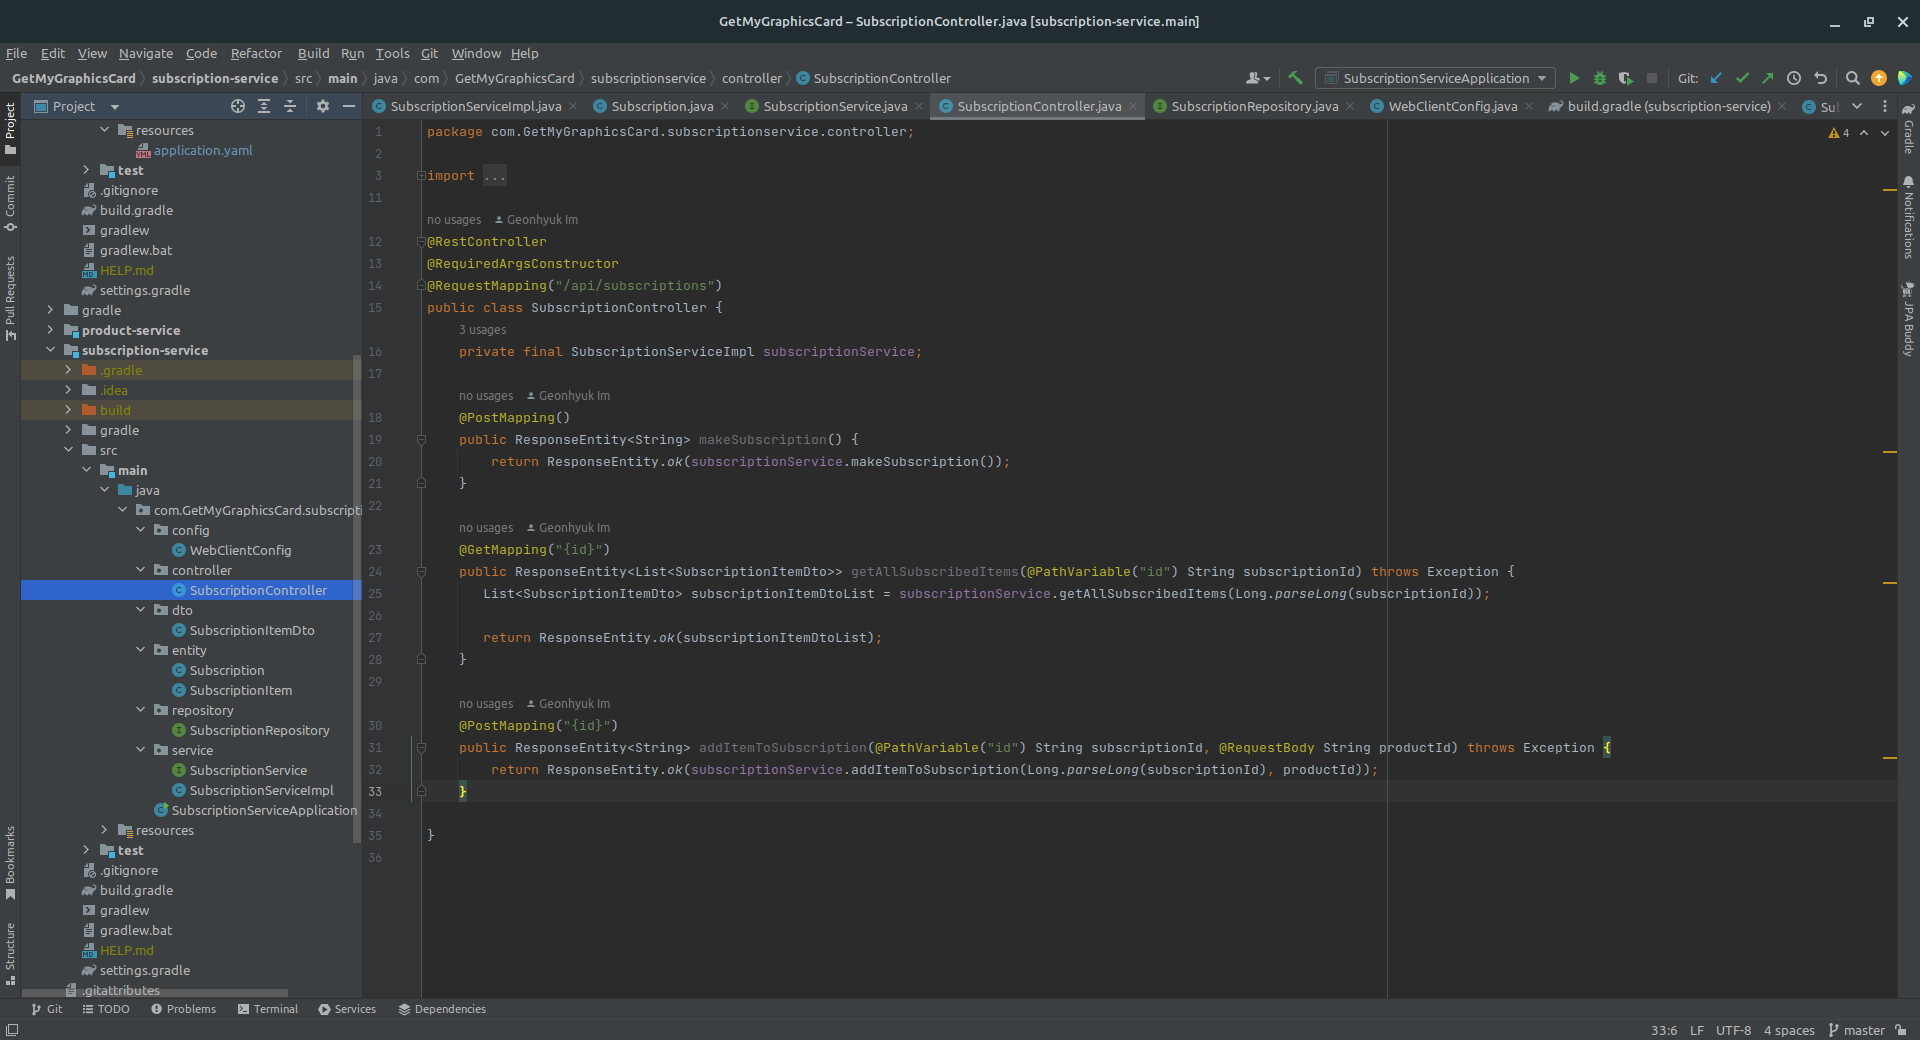Image resolution: width=1920 pixels, height=1040 pixels.
Task: Click Select Opened File target icon
Action: [x=238, y=106]
